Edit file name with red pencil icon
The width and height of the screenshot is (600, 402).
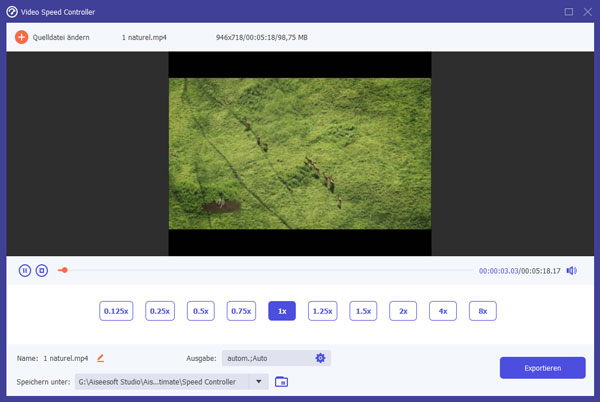[100, 358]
